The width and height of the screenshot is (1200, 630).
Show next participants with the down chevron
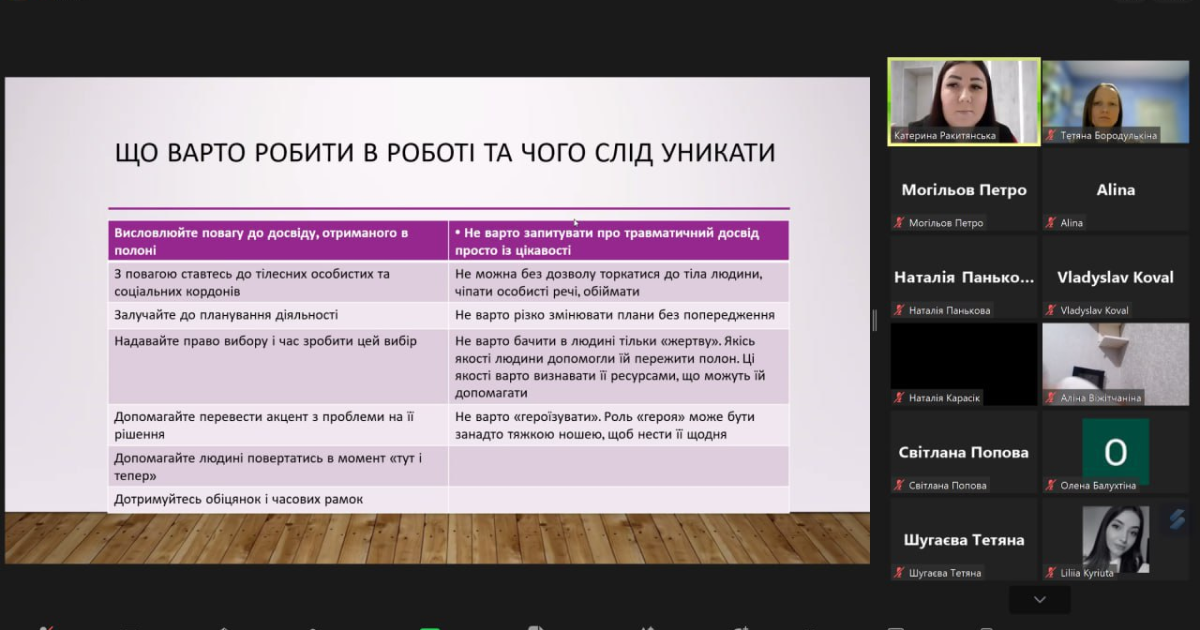pyautogui.click(x=1039, y=600)
